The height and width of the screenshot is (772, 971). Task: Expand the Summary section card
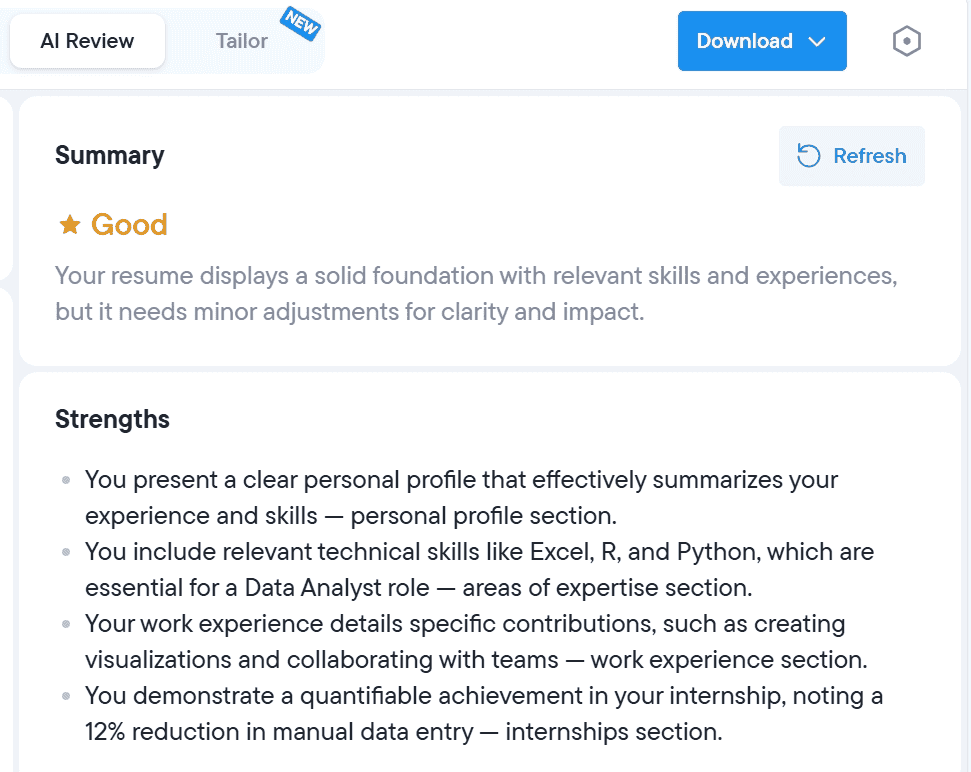[x=110, y=155]
